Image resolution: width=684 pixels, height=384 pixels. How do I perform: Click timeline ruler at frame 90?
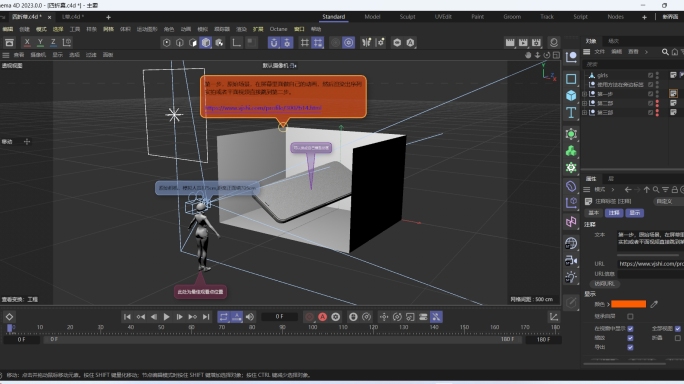[x=282, y=327]
